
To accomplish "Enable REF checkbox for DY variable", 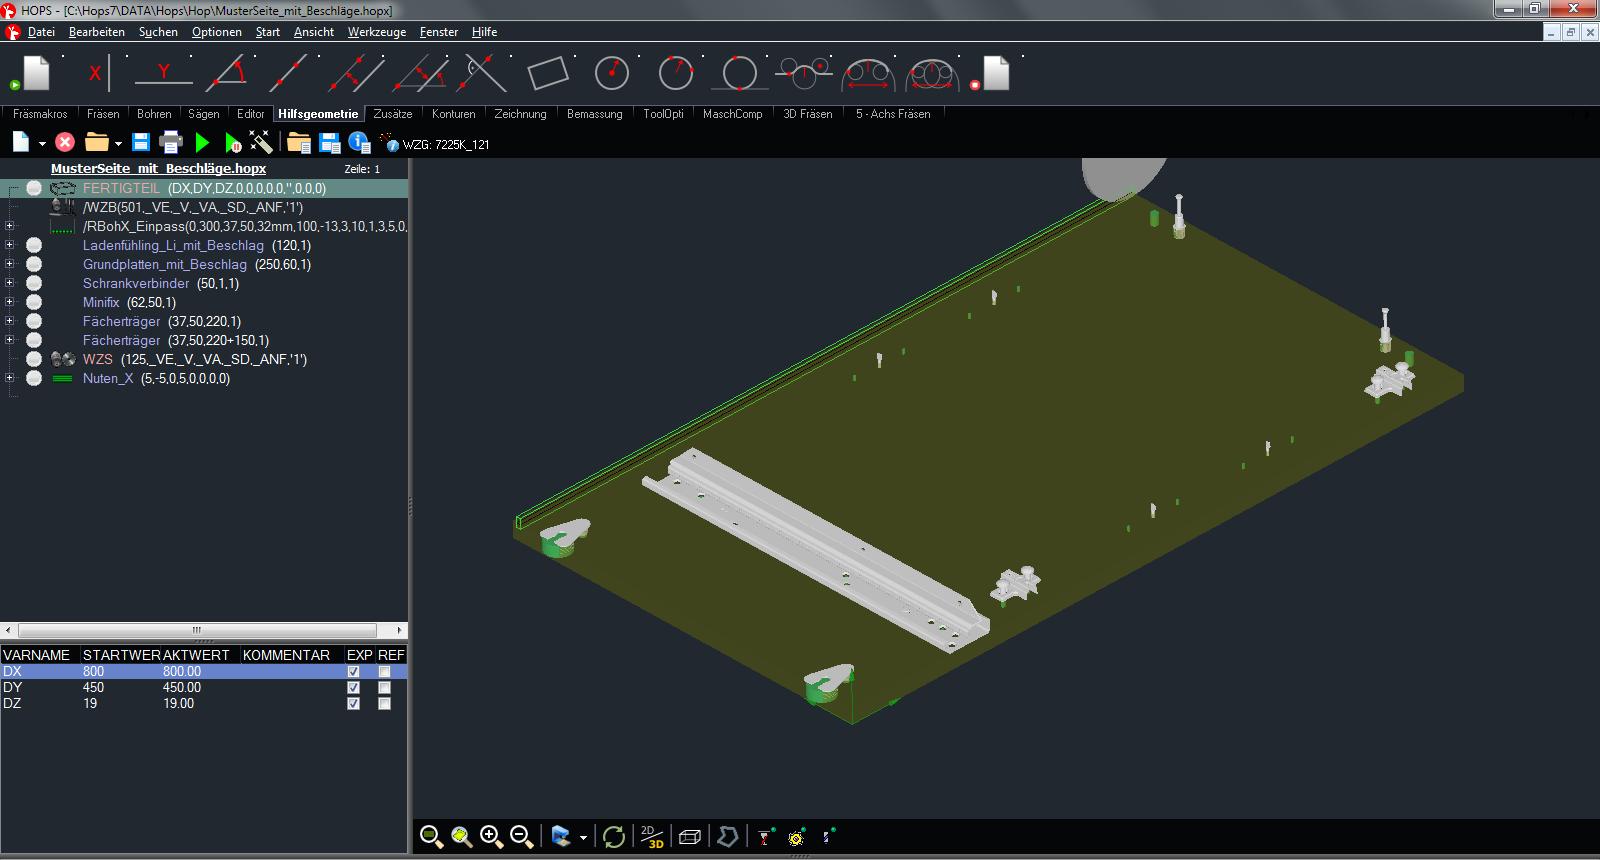I will pos(385,688).
